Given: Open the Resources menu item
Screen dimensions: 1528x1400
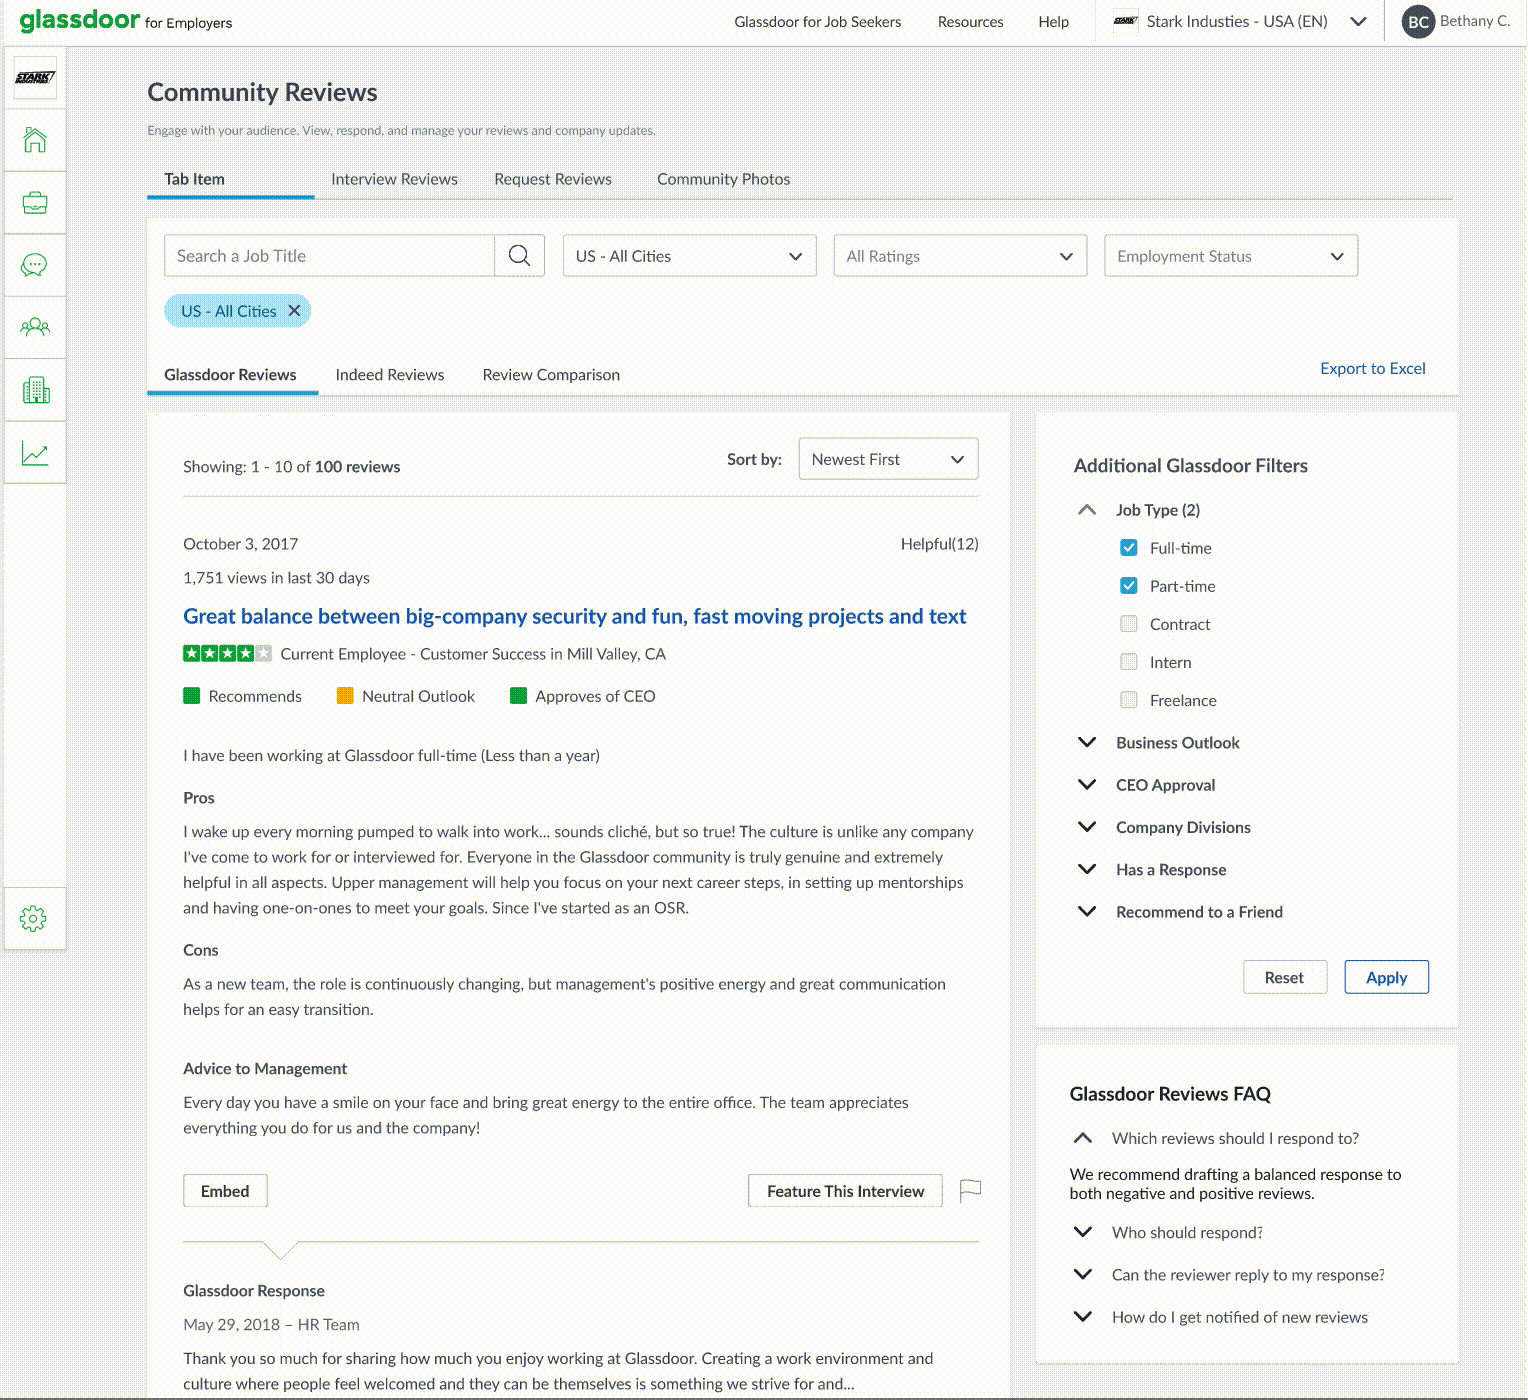Looking at the screenshot, I should coord(970,22).
